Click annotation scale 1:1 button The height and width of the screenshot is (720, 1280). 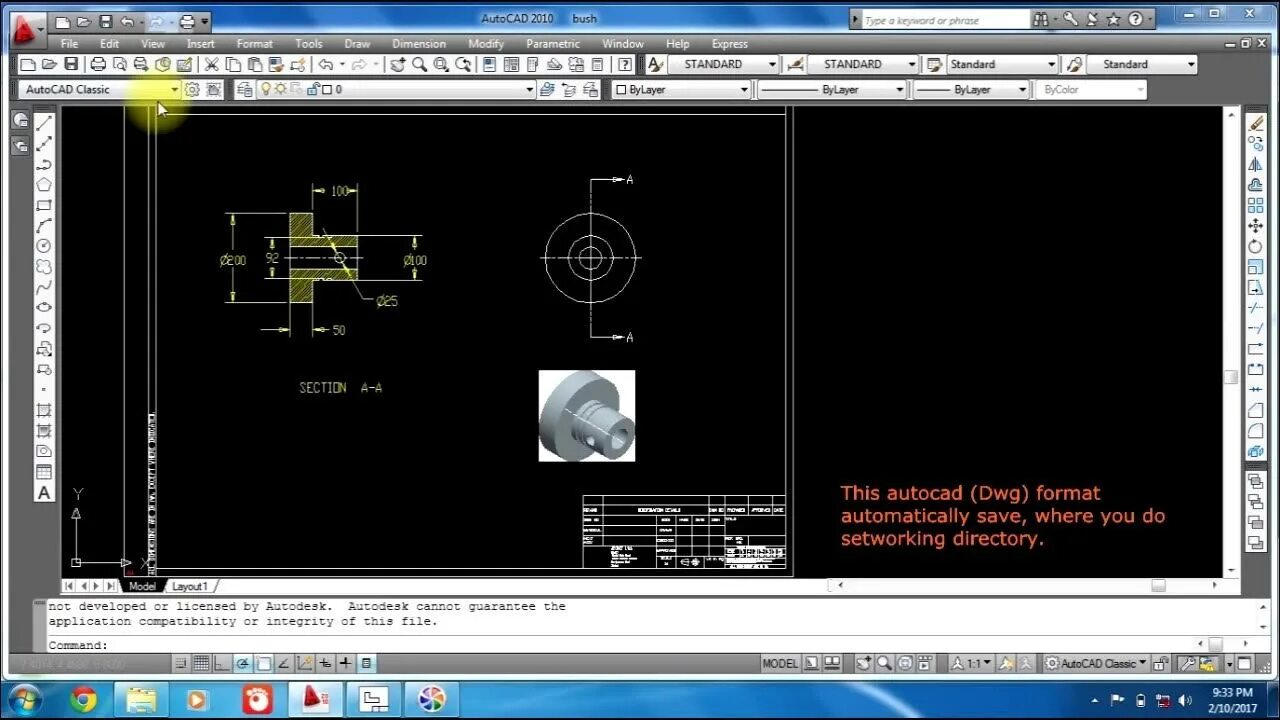(x=970, y=663)
